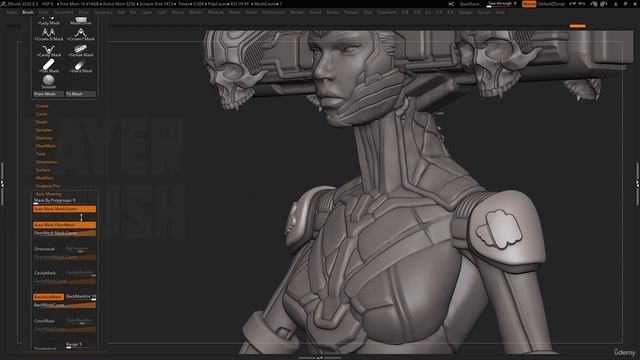Viewport: 640px width, 360px height.
Task: Open the Render menu
Action: [297, 12]
